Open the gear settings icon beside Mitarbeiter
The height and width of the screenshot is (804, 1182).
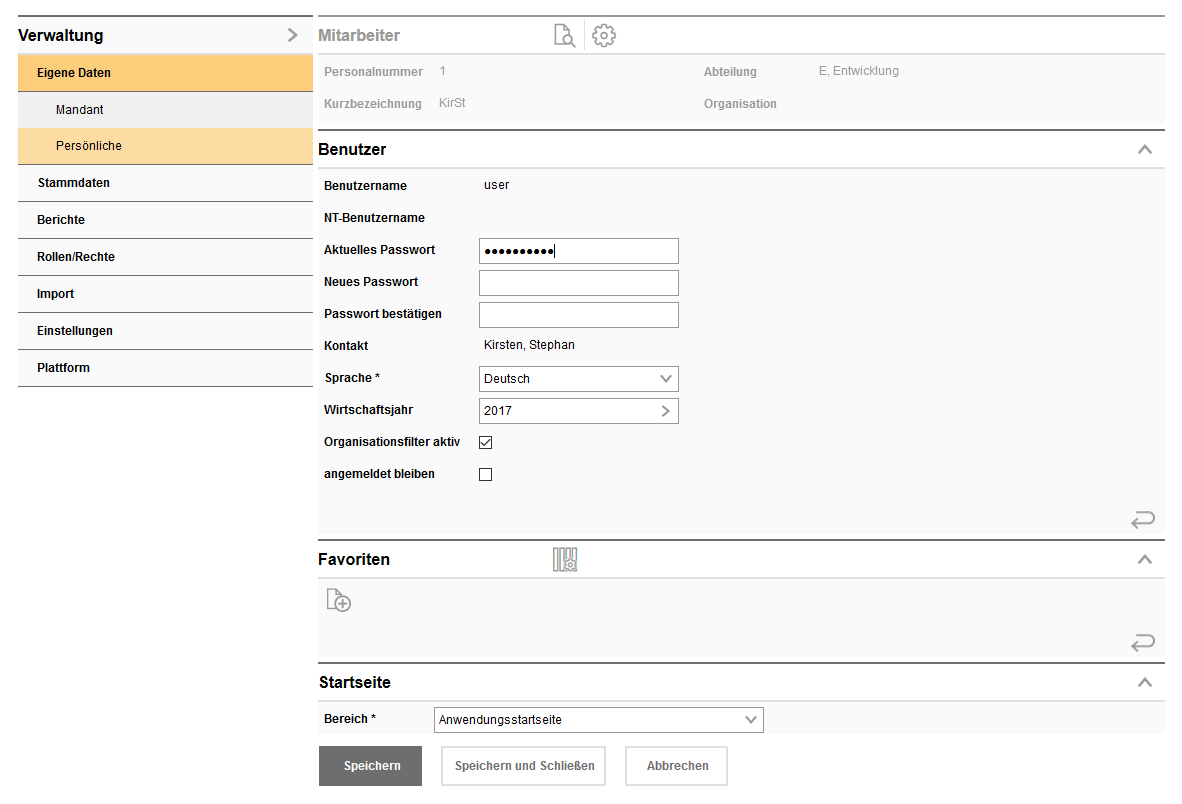[604, 36]
